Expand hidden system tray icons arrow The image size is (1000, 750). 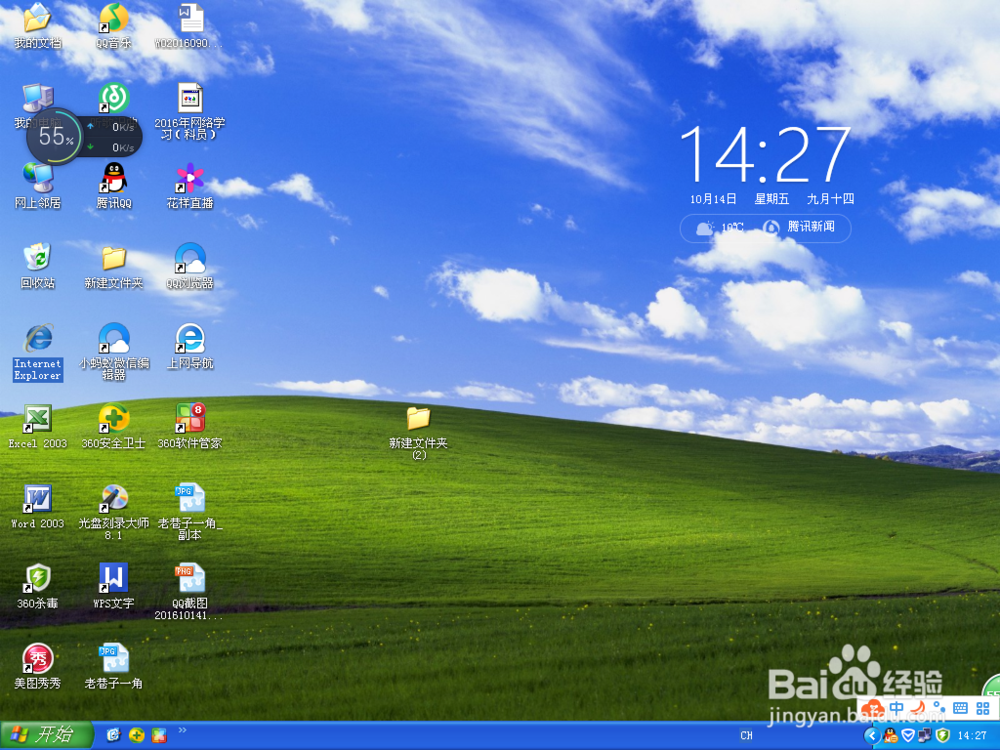[871, 736]
